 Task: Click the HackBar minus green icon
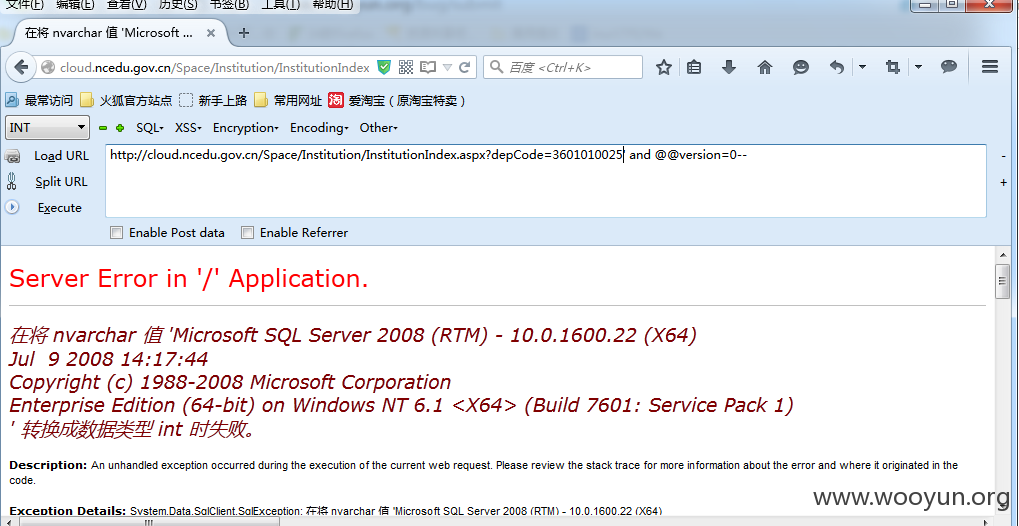point(103,128)
